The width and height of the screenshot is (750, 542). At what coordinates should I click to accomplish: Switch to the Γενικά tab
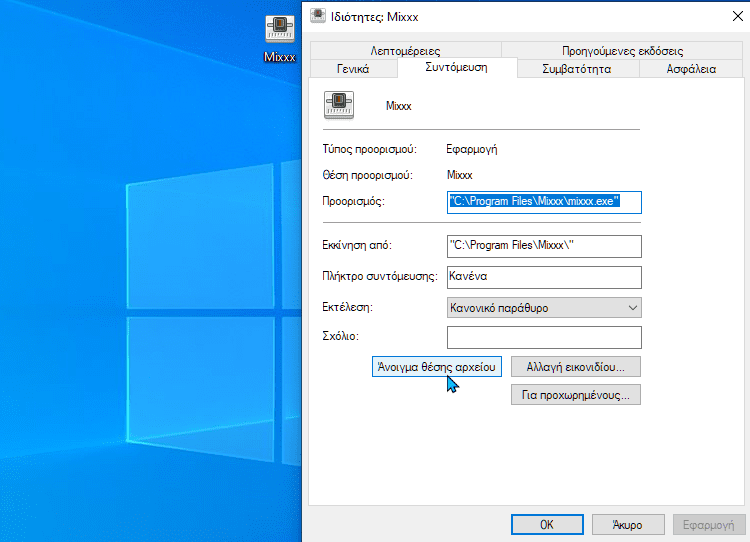point(353,69)
